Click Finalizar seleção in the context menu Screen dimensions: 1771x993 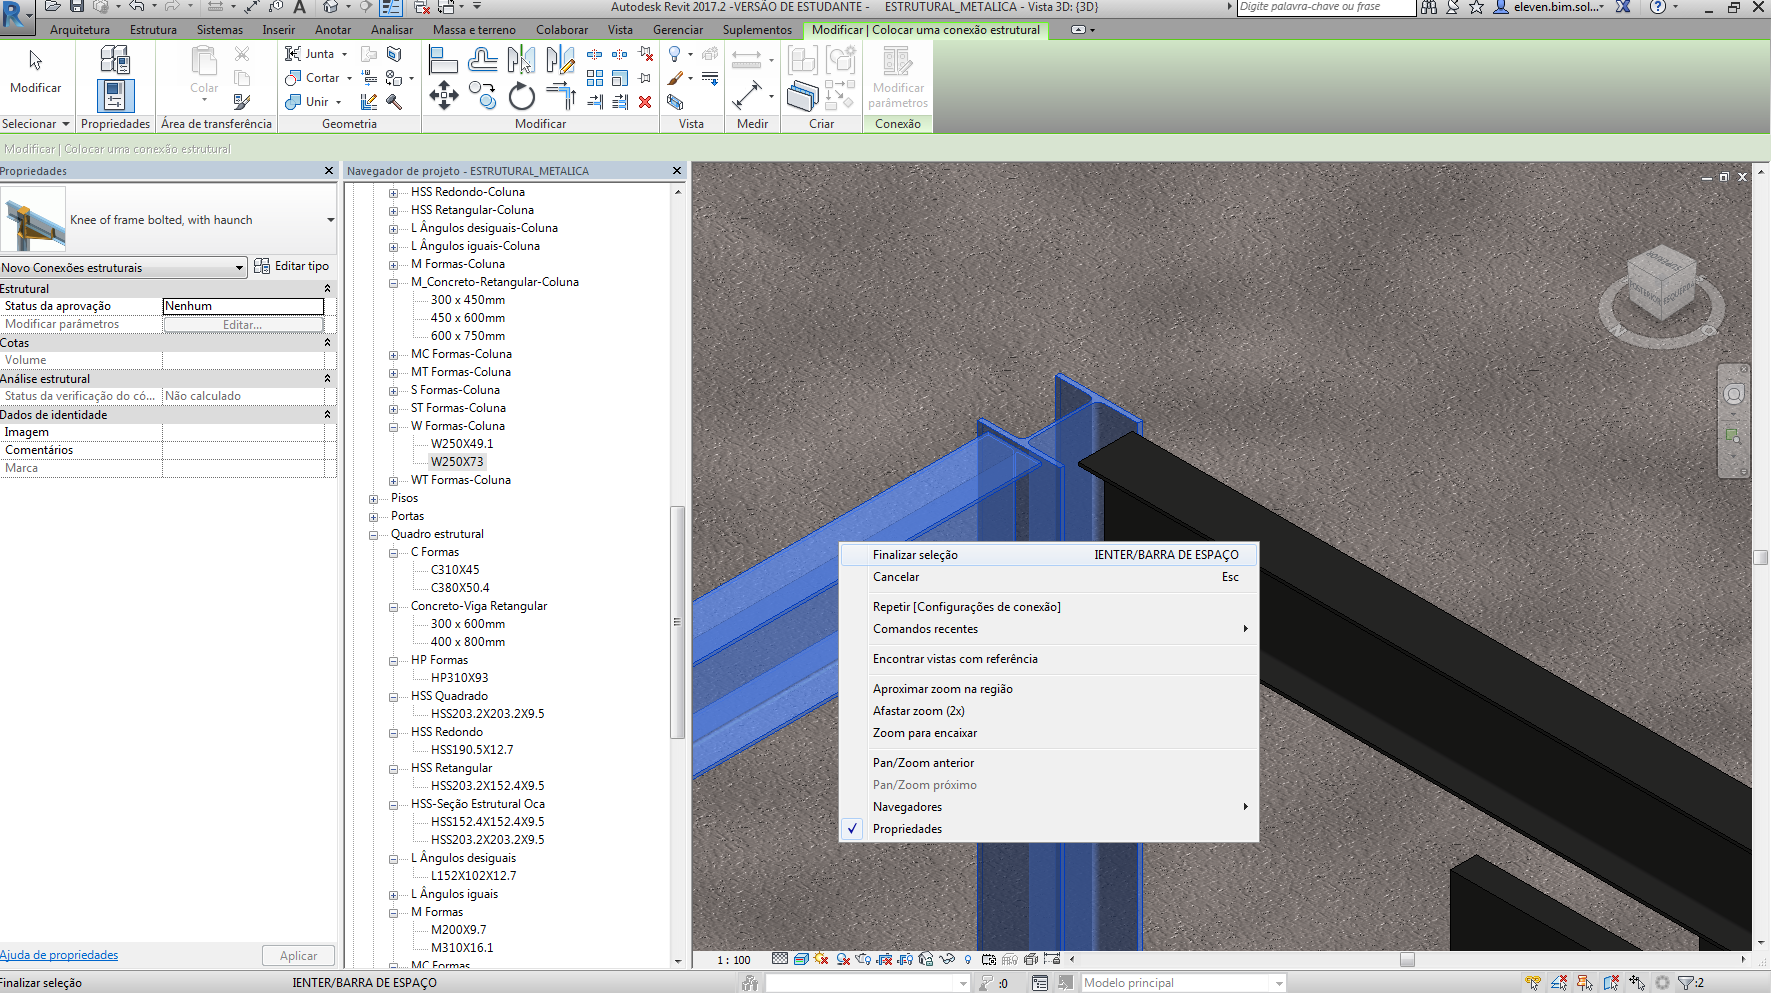tap(915, 554)
